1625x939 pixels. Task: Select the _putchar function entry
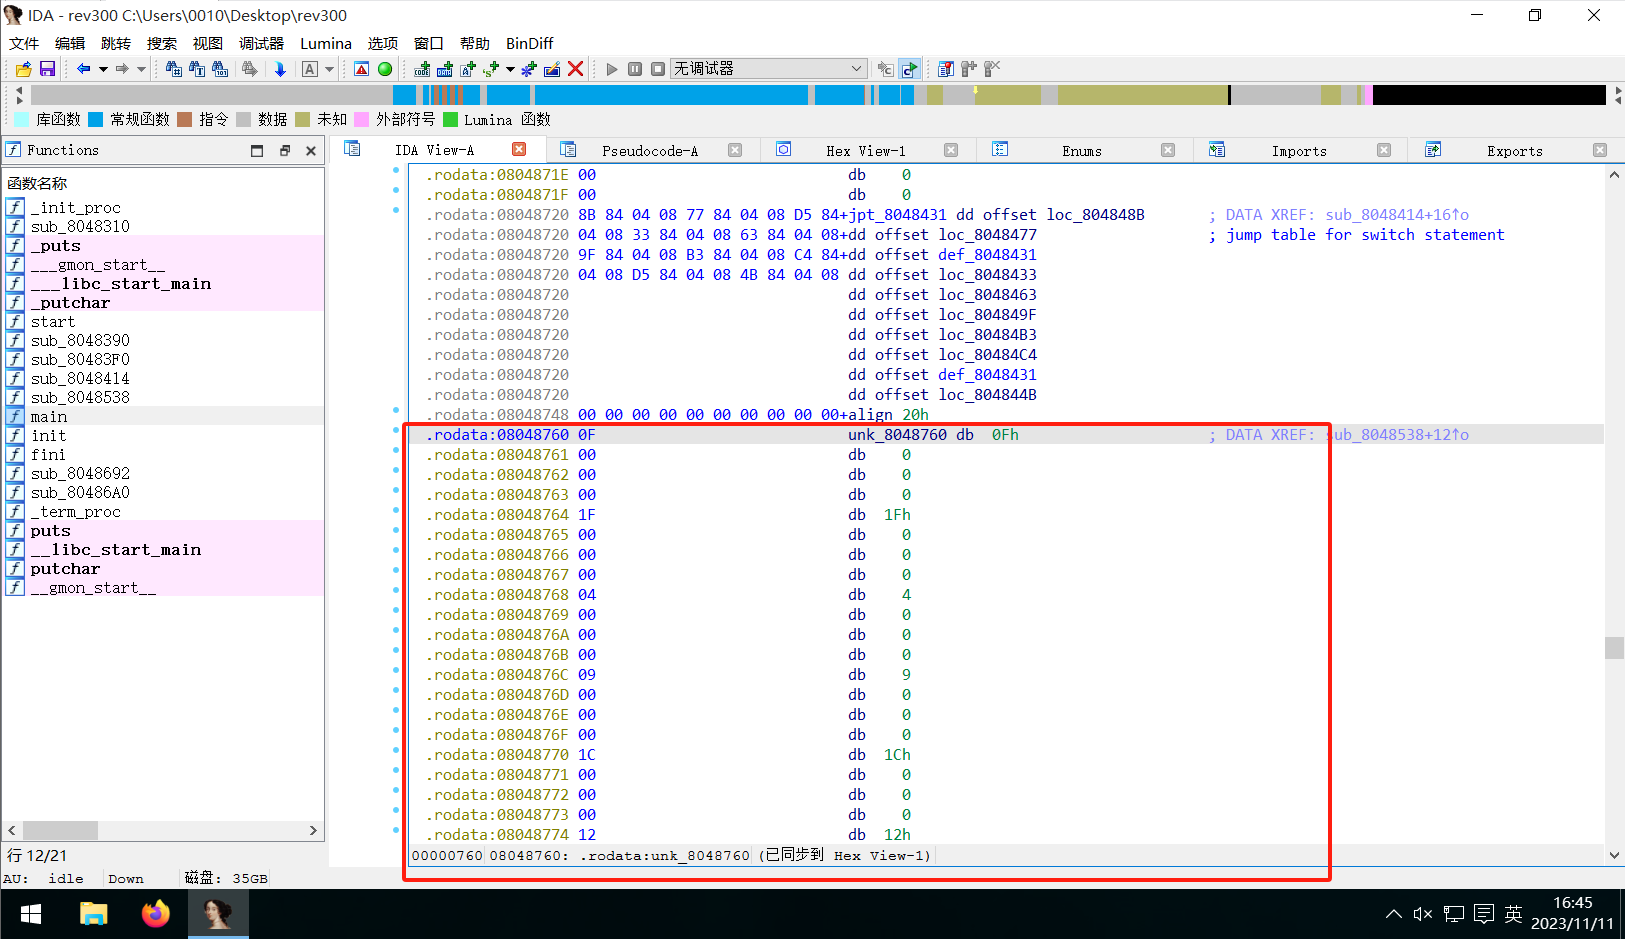tap(164, 302)
